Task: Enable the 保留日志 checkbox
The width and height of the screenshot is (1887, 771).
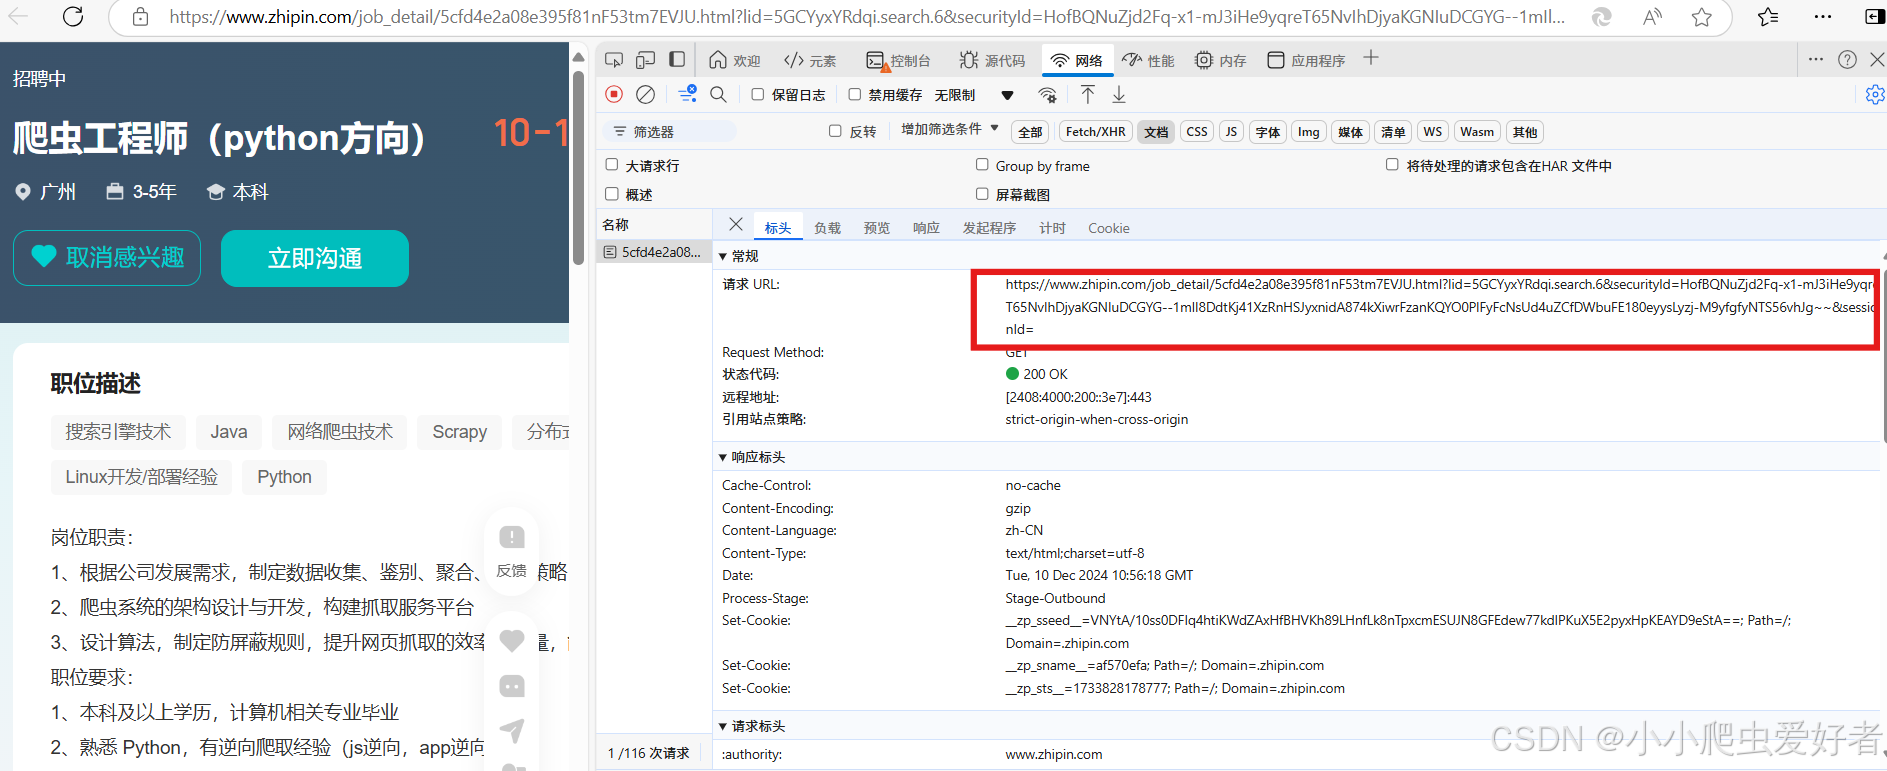Action: pos(758,94)
